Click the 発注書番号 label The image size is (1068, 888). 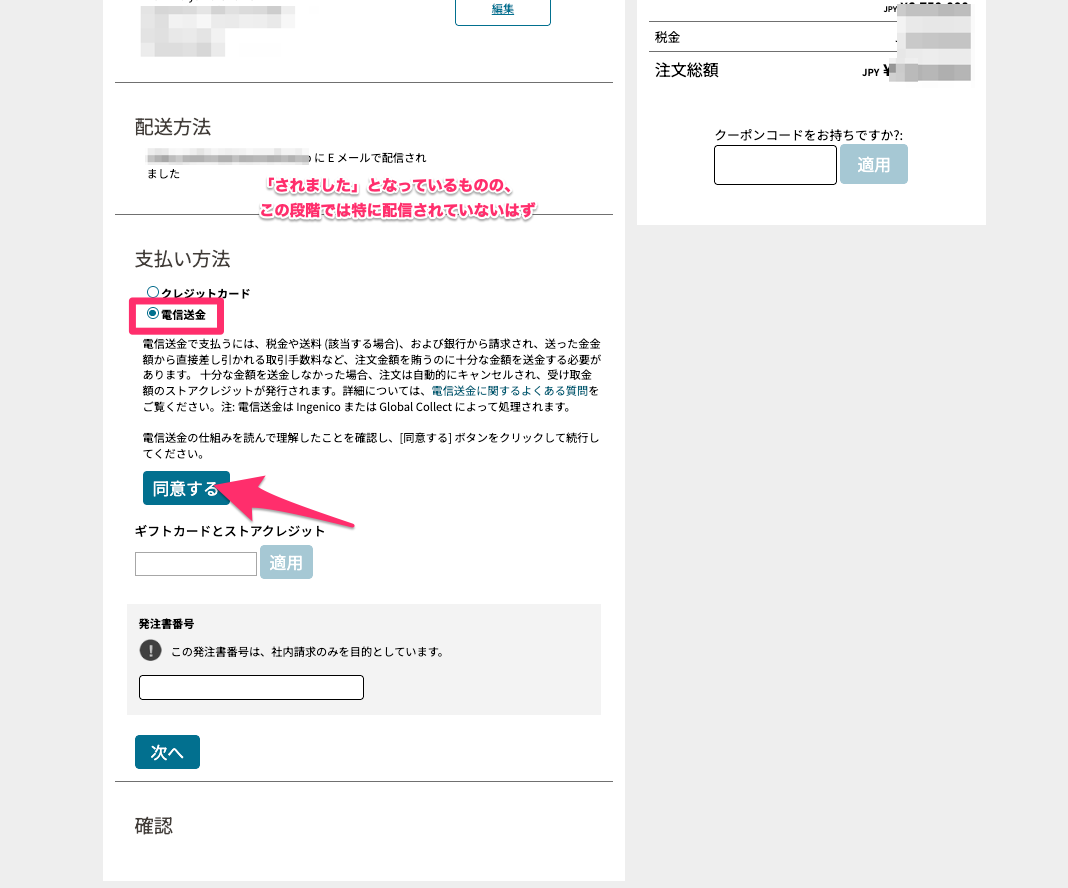166,624
